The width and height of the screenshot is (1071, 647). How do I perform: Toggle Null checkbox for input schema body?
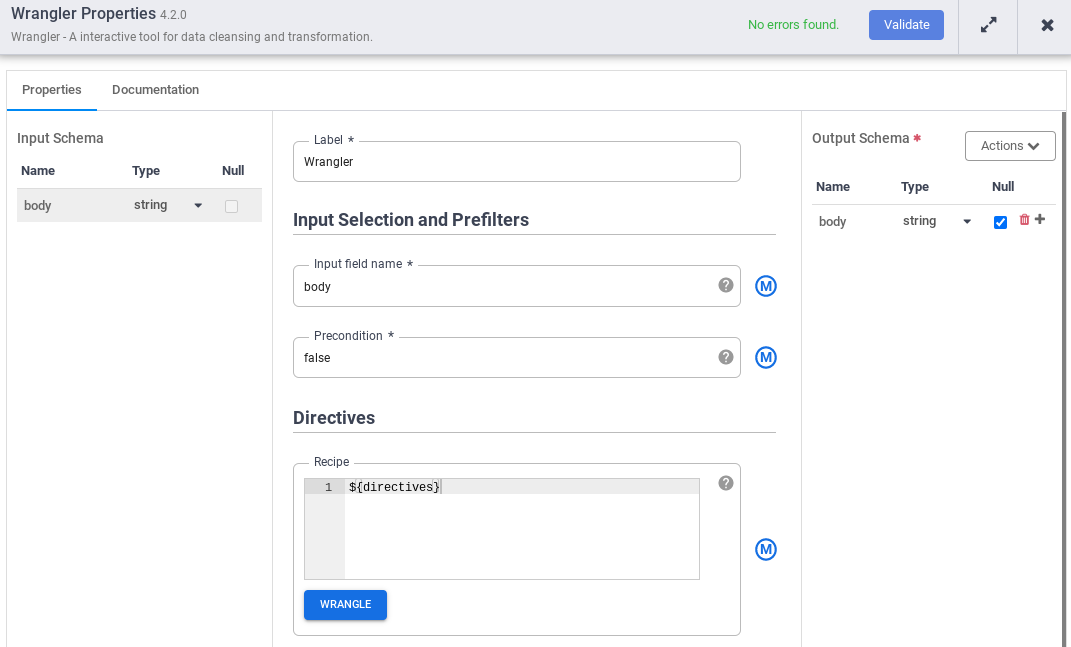[231, 206]
